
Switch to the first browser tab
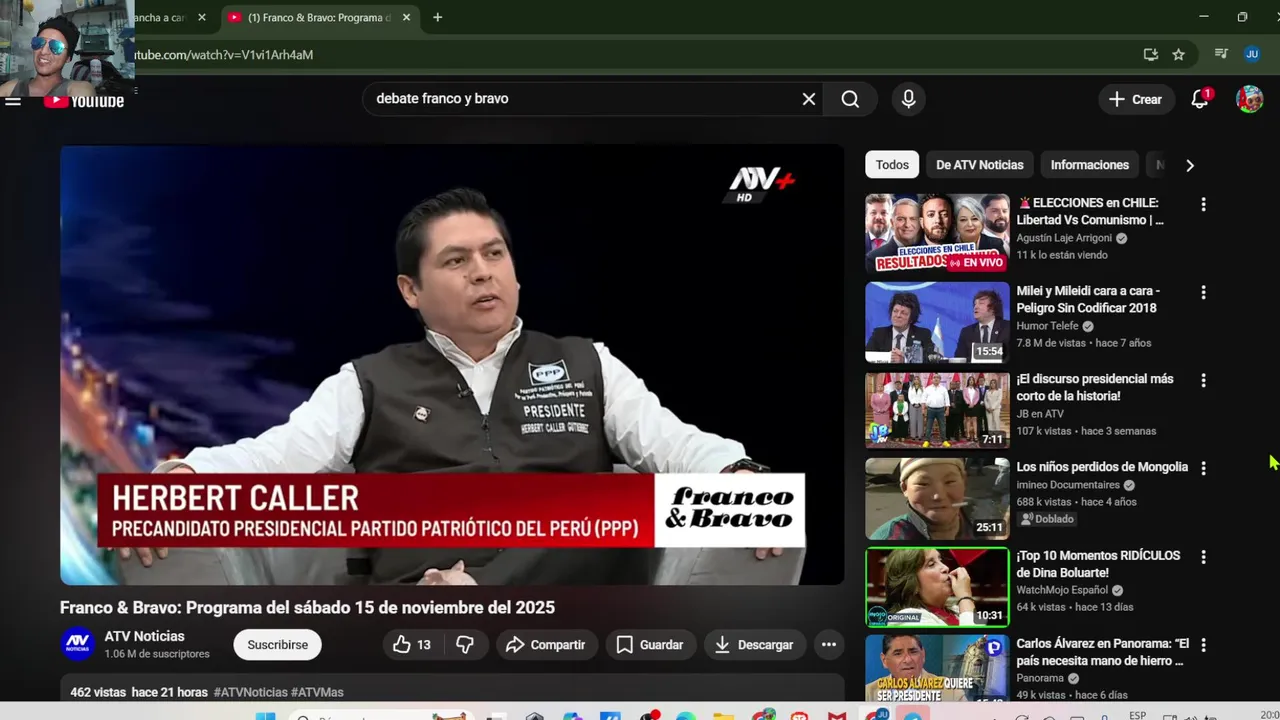tap(168, 17)
